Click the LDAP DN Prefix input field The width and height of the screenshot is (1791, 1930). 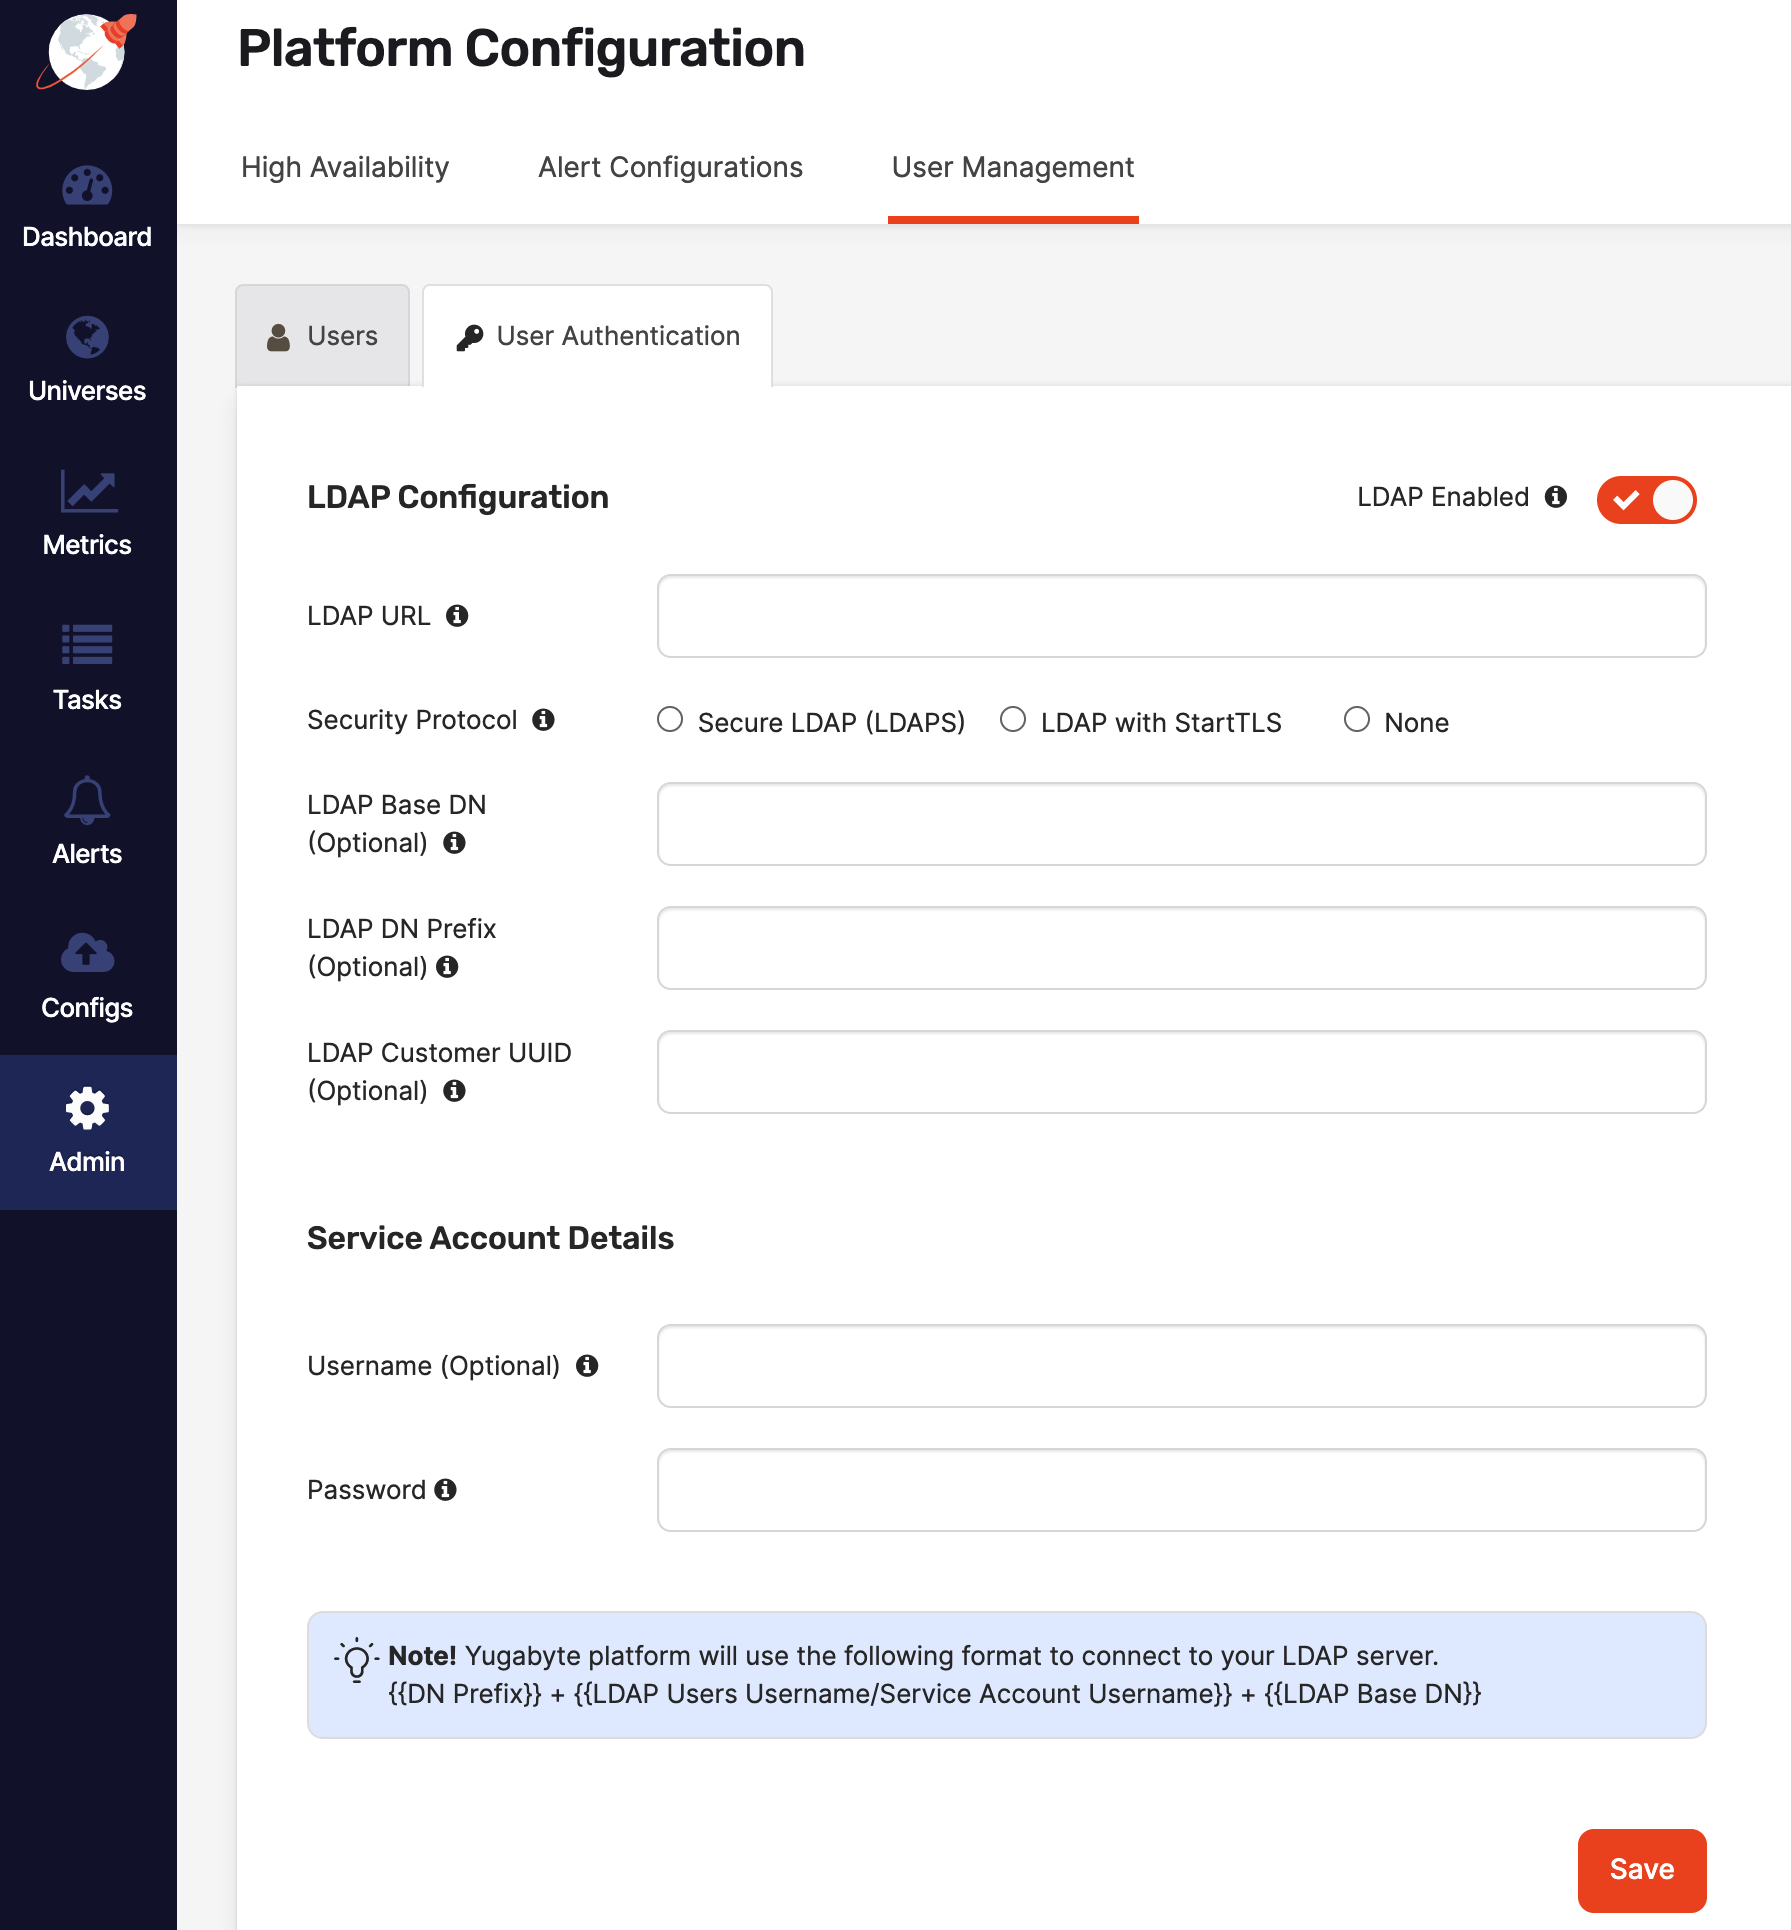(x=1181, y=948)
